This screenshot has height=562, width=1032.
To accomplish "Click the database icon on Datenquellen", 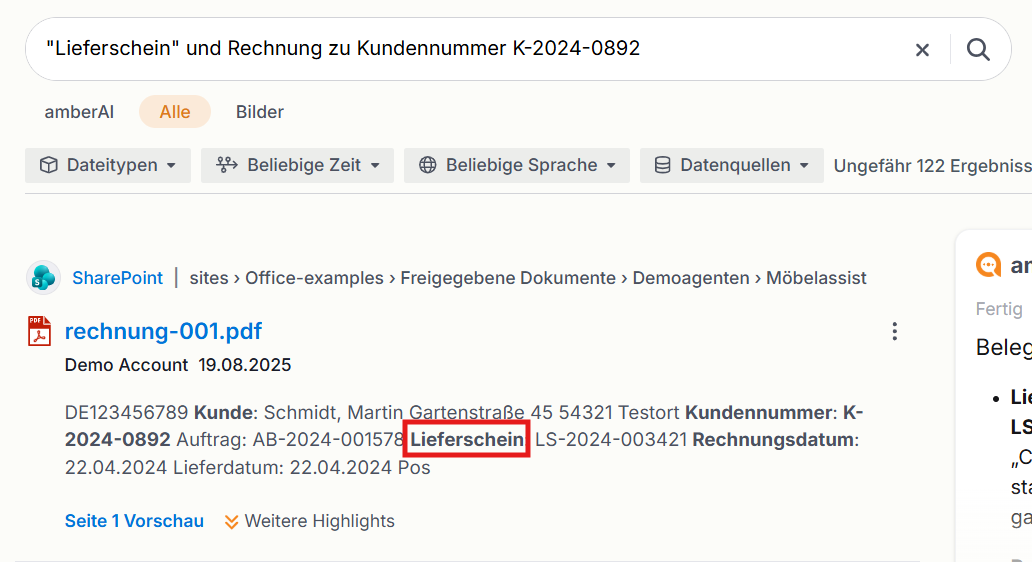I will tap(663, 165).
